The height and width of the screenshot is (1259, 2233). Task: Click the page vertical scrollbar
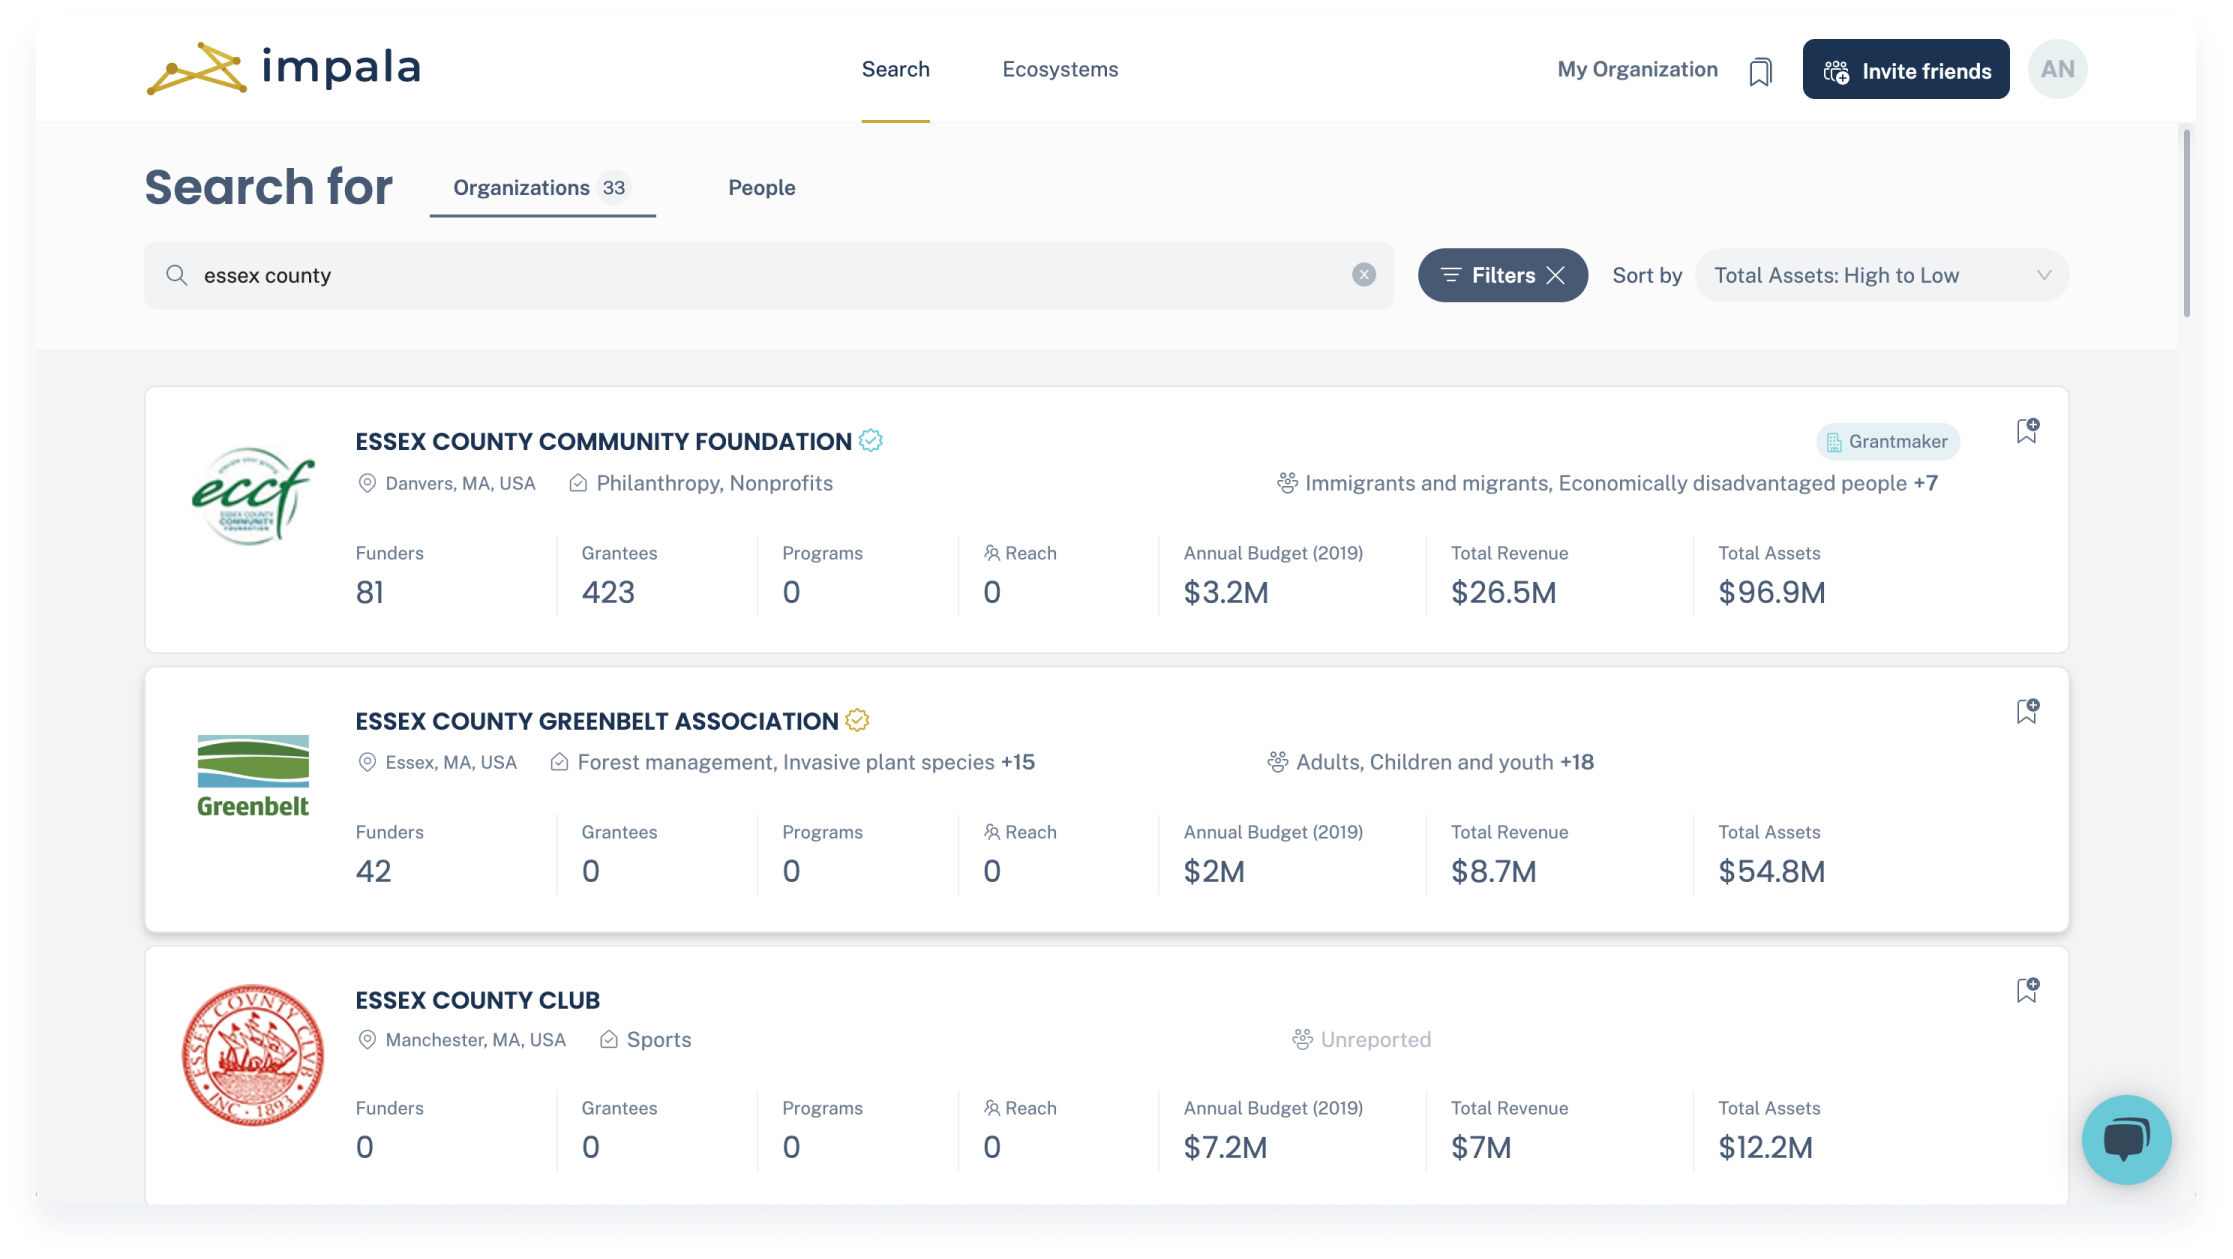point(2186,224)
